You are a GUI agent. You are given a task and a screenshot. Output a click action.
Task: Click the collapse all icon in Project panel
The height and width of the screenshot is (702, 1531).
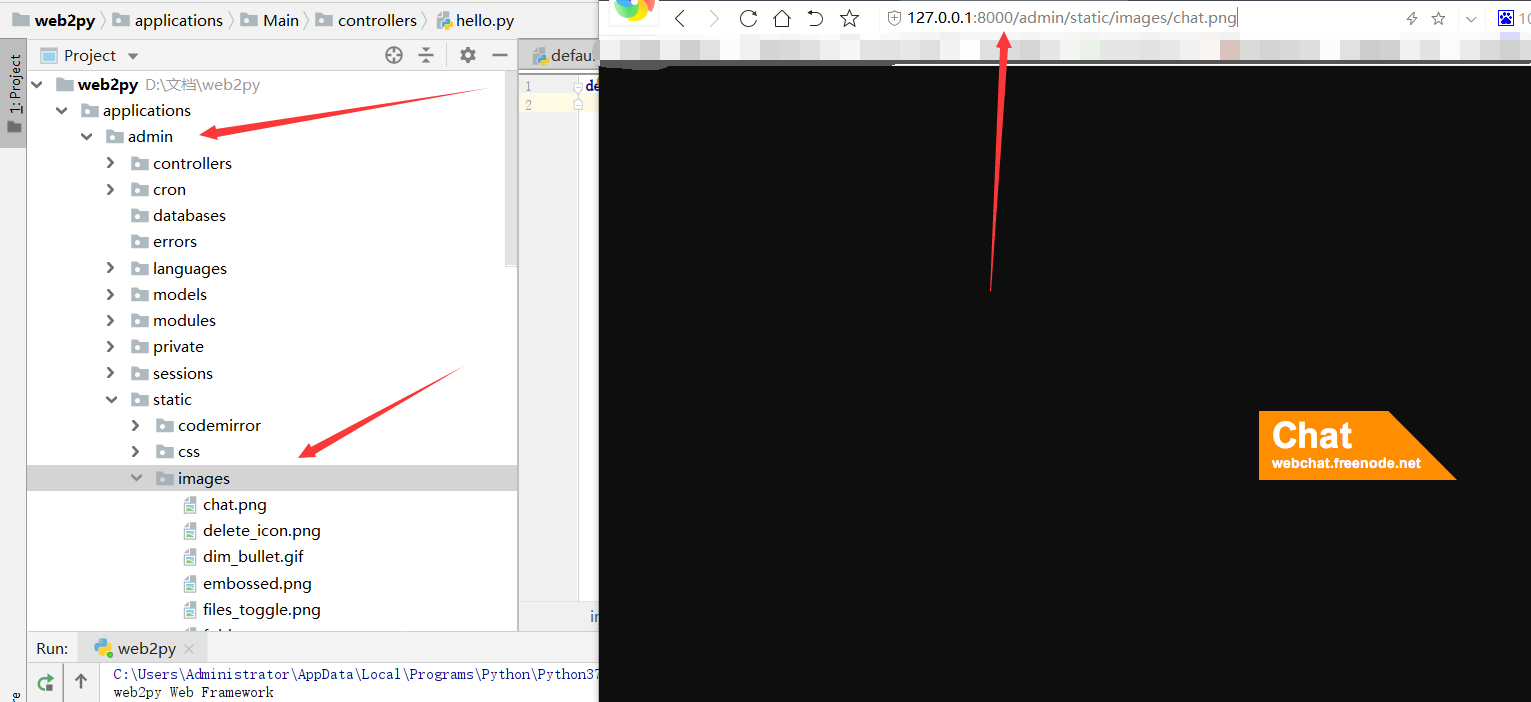426,56
